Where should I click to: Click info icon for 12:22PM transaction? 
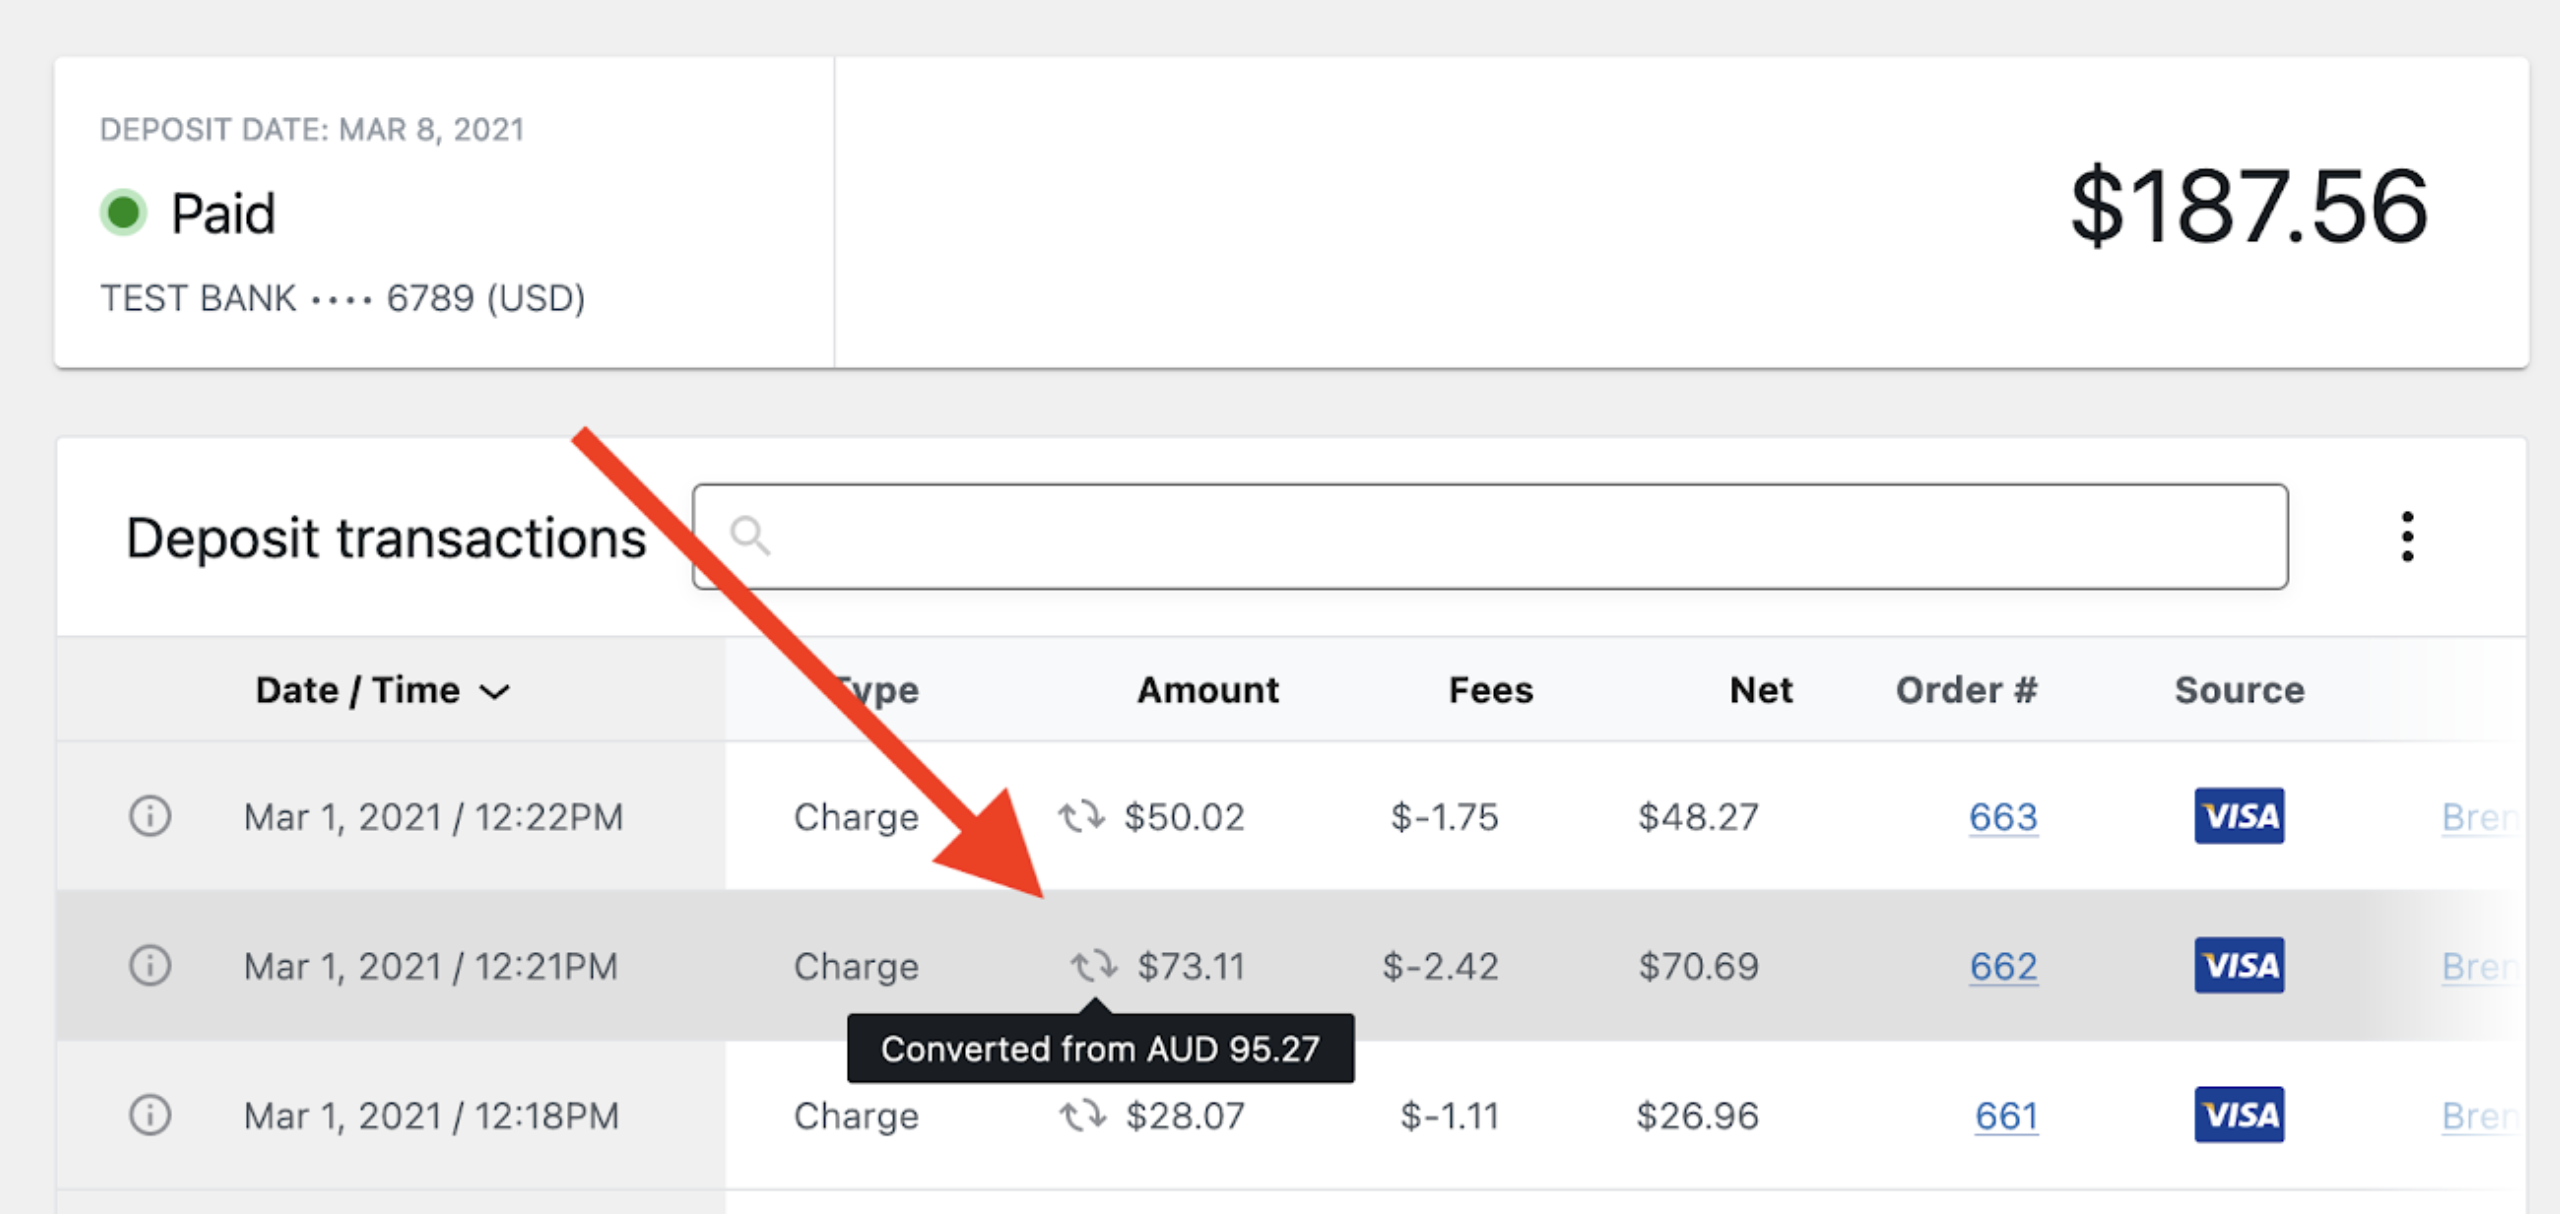150,816
